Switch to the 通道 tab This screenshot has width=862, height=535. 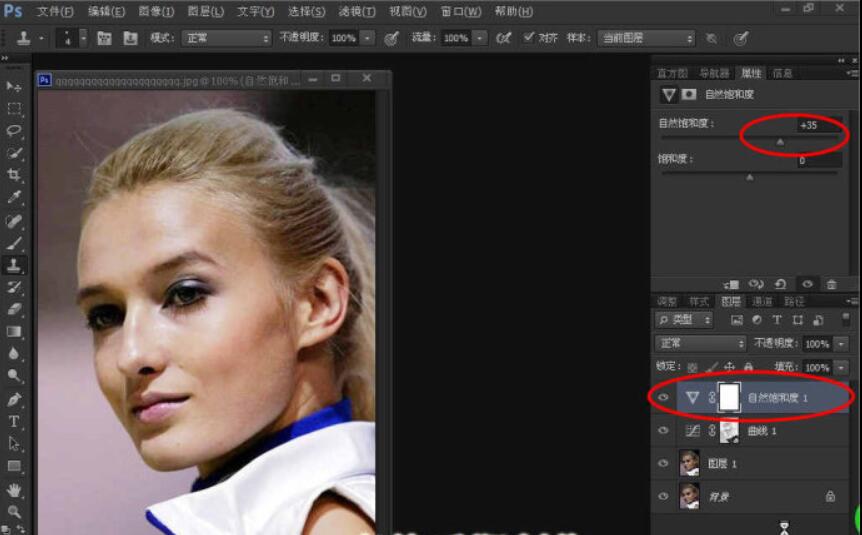762,301
